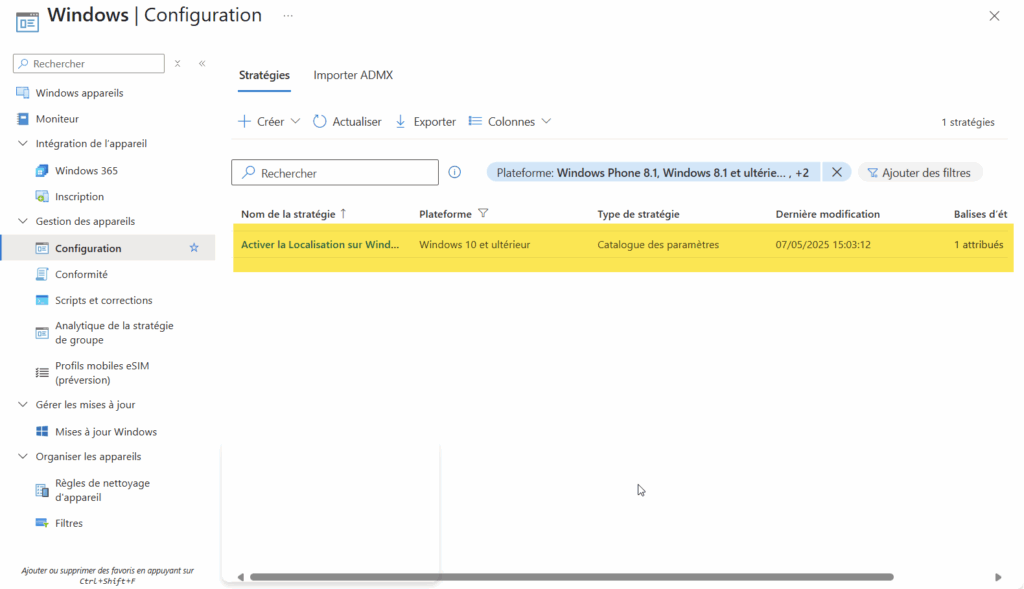
Task: Remove the Plateforme filter with X
Action: pyautogui.click(x=837, y=172)
